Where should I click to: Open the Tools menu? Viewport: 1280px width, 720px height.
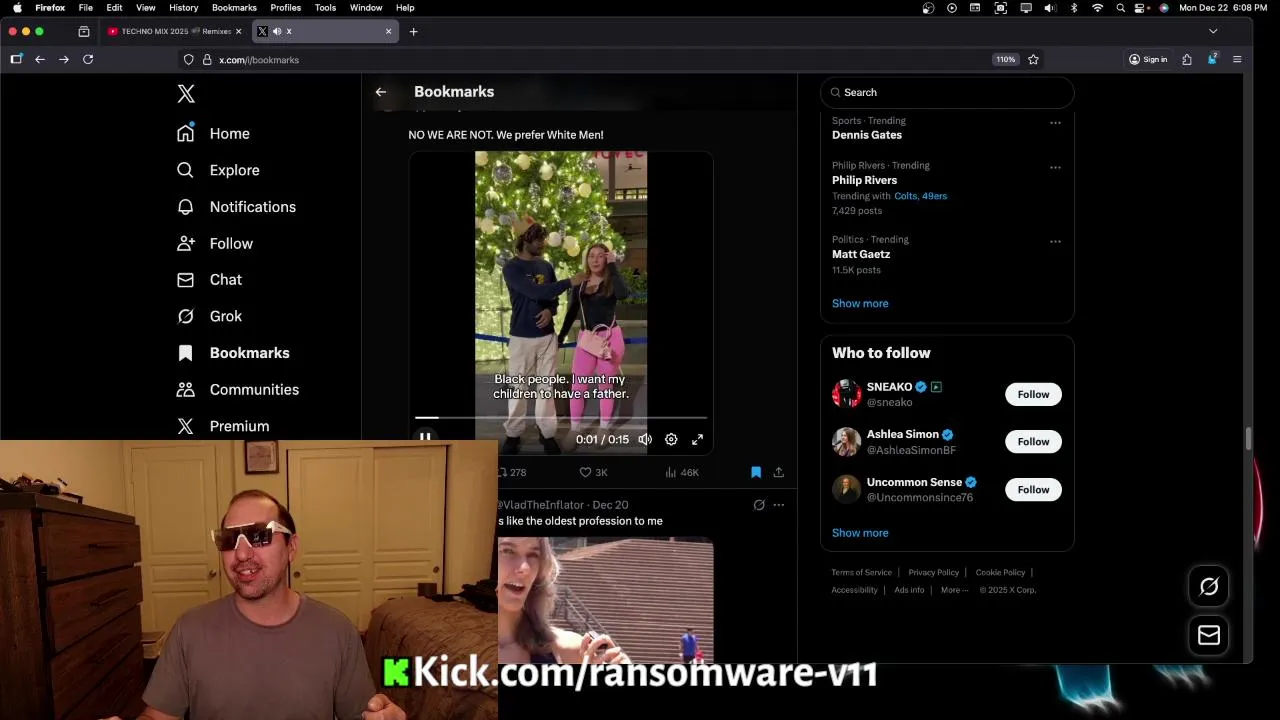point(325,8)
